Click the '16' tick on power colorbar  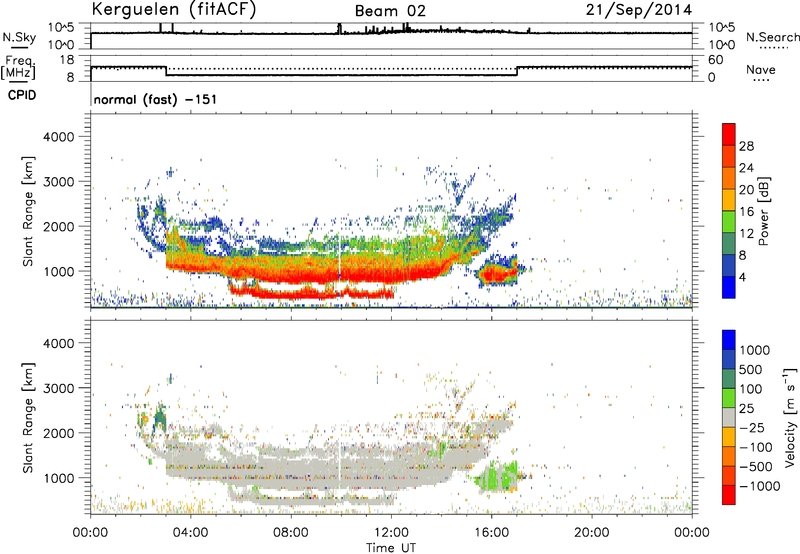[x=746, y=212]
